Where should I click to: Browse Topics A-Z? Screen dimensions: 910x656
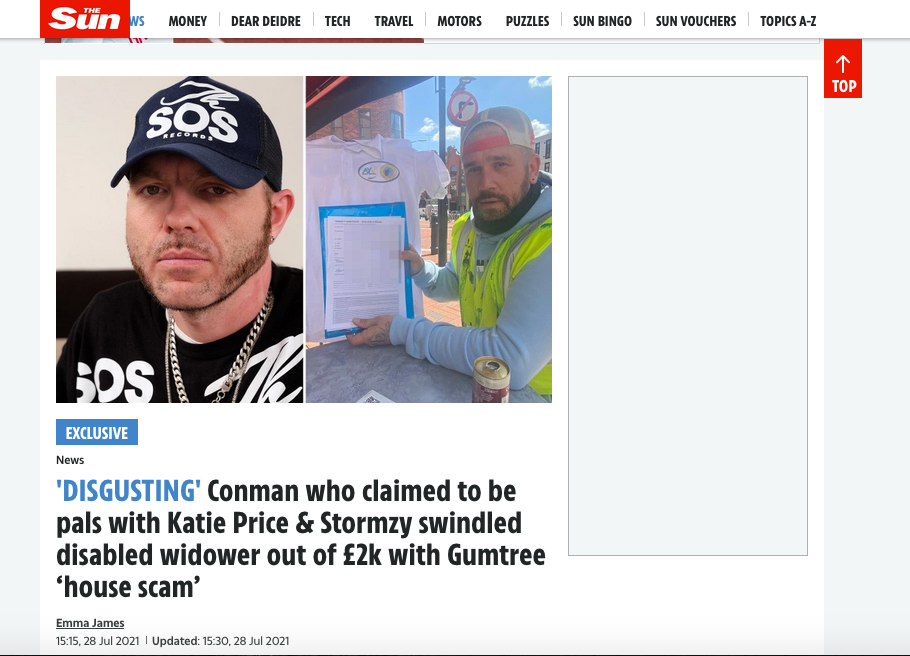pyautogui.click(x=788, y=21)
